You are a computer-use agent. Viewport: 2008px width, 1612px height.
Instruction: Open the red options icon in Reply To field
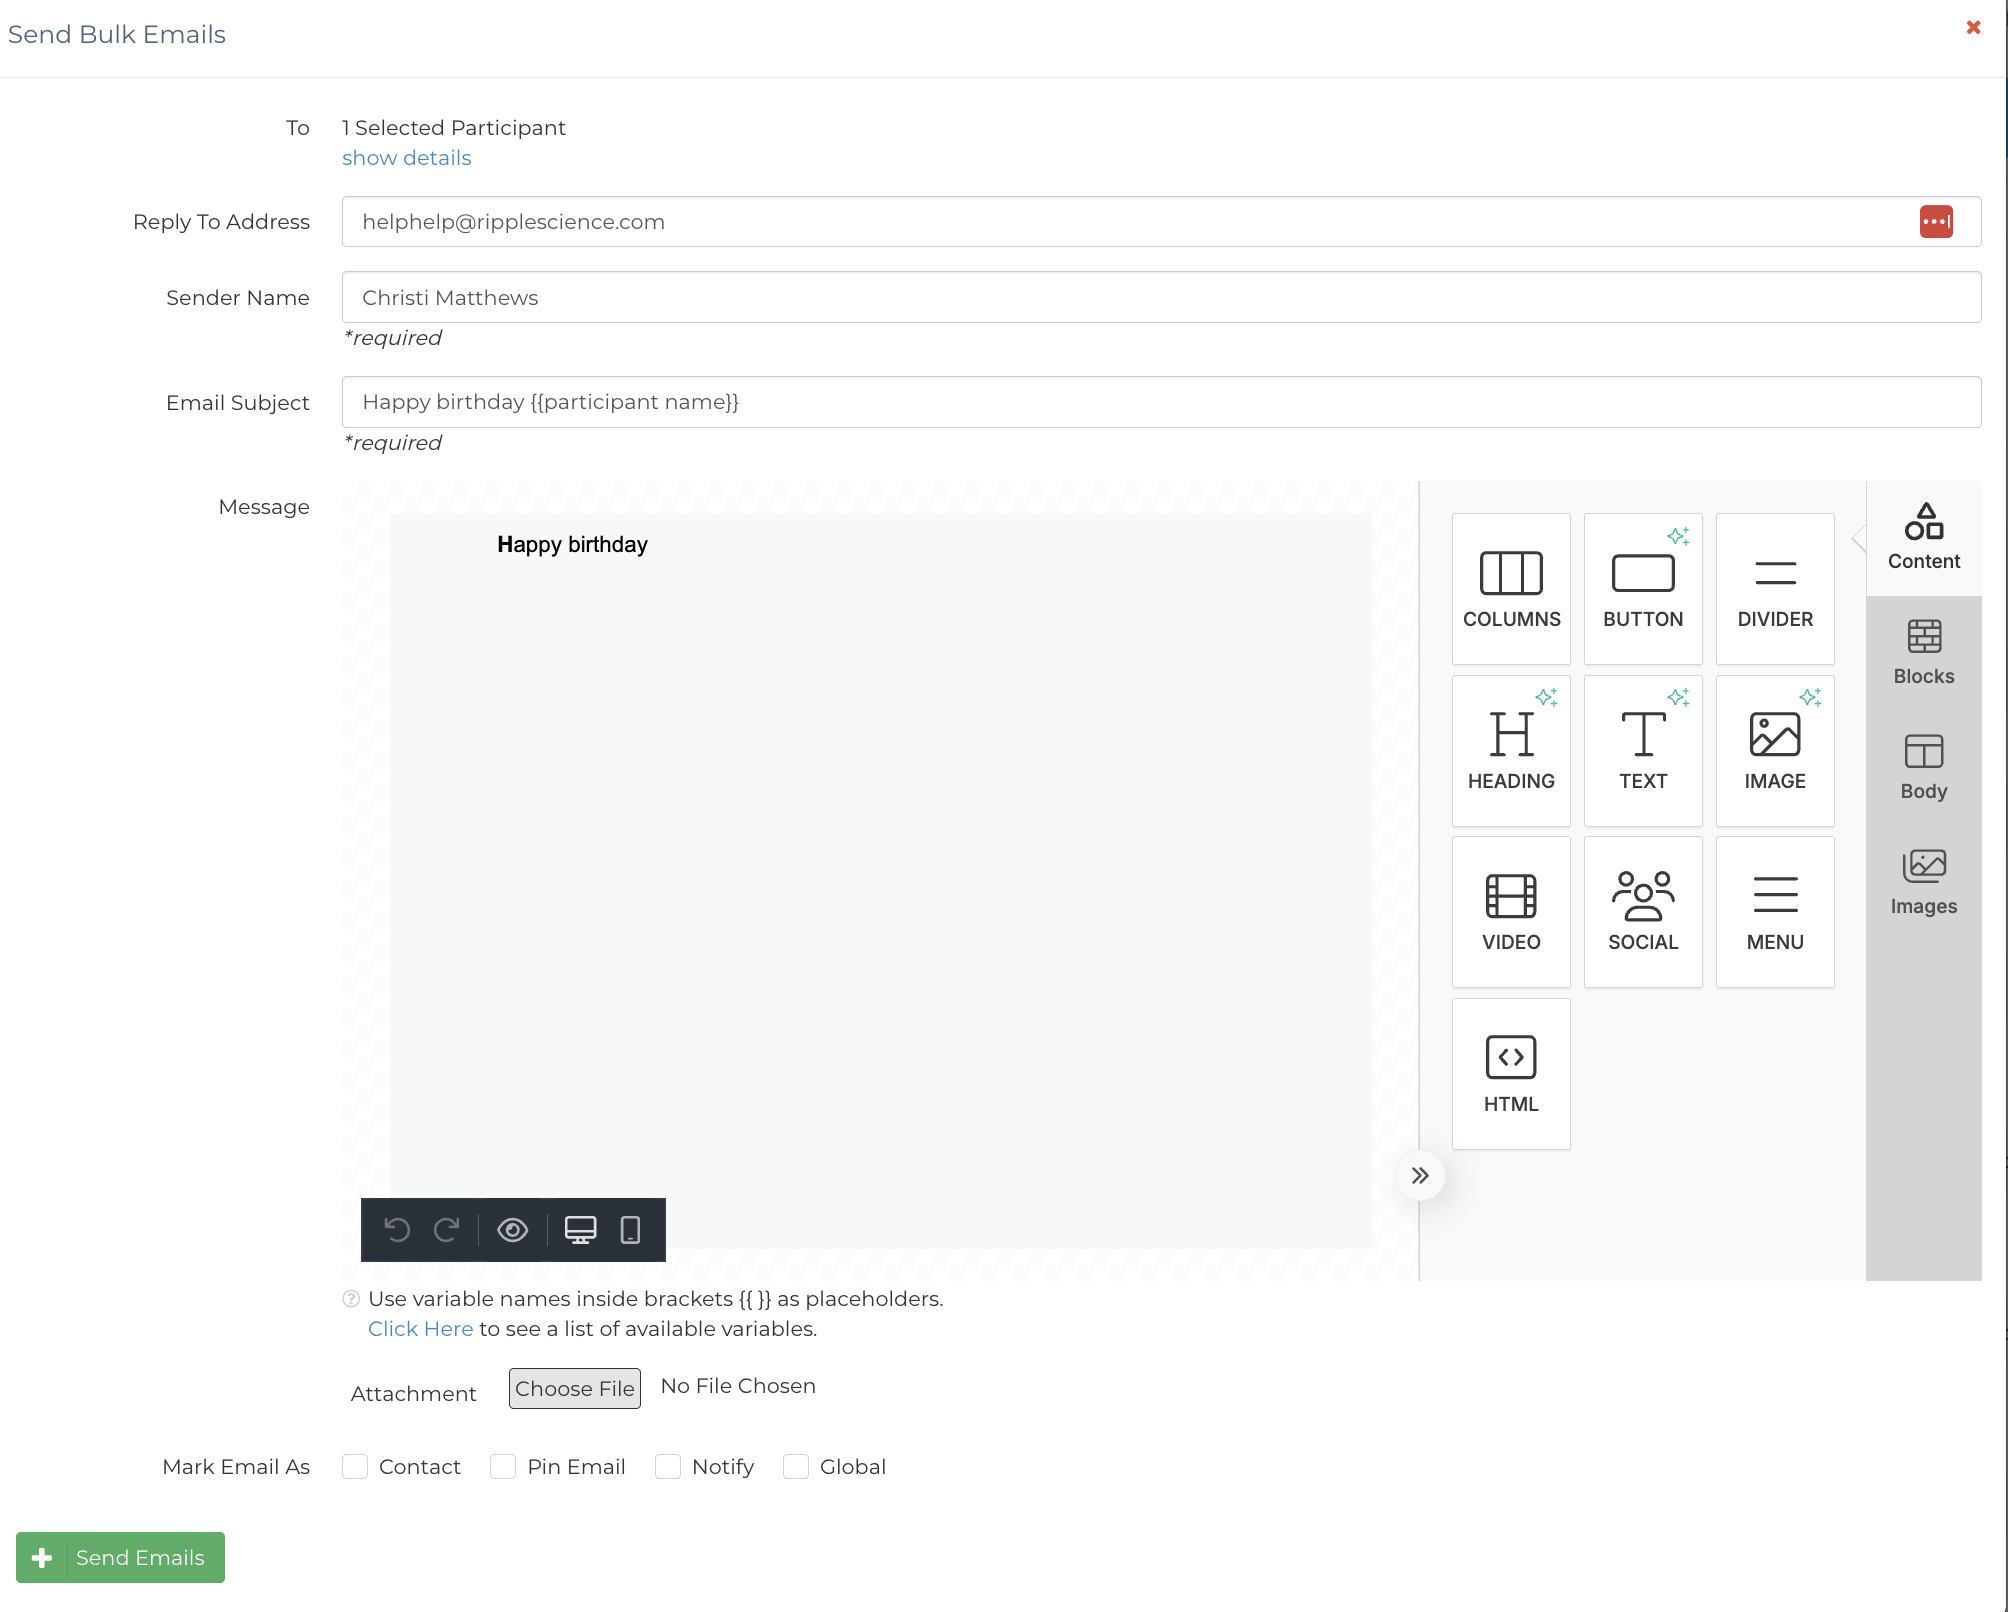tap(1936, 222)
